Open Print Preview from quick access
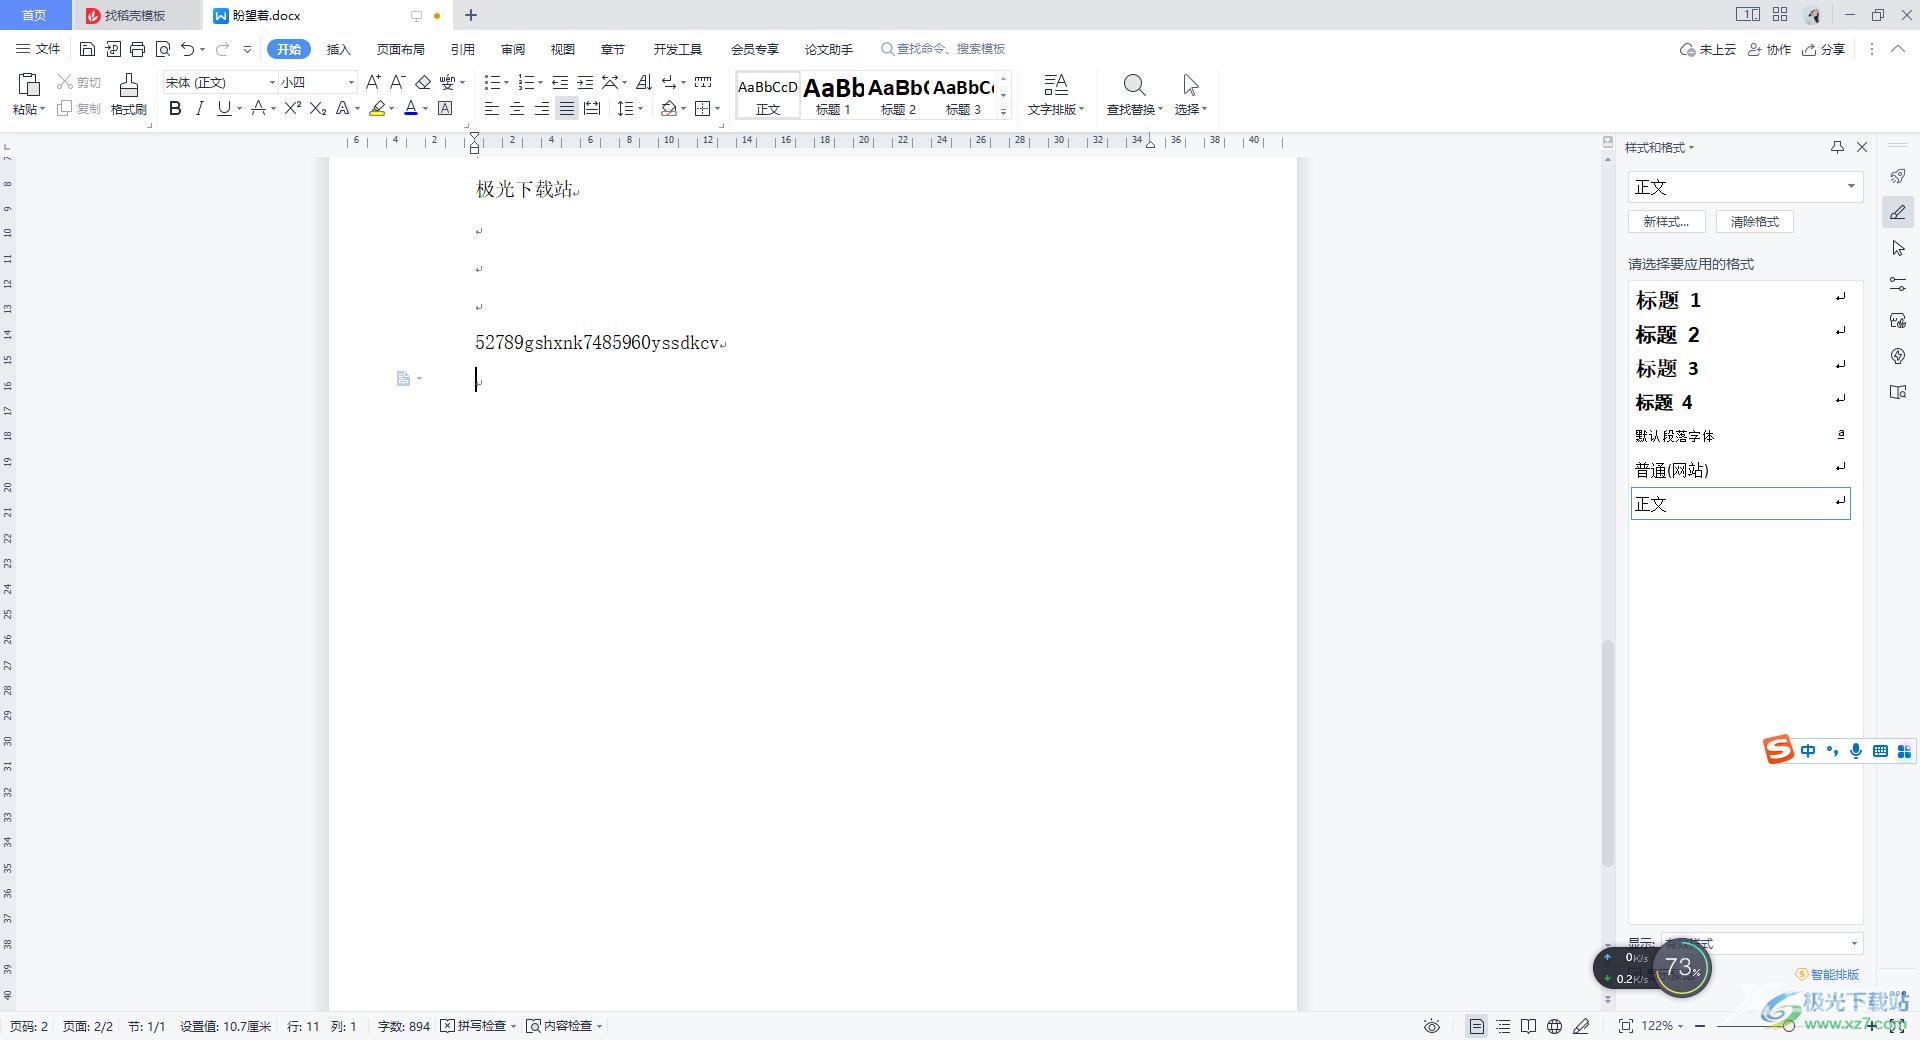The width and height of the screenshot is (1920, 1040). pyautogui.click(x=163, y=49)
